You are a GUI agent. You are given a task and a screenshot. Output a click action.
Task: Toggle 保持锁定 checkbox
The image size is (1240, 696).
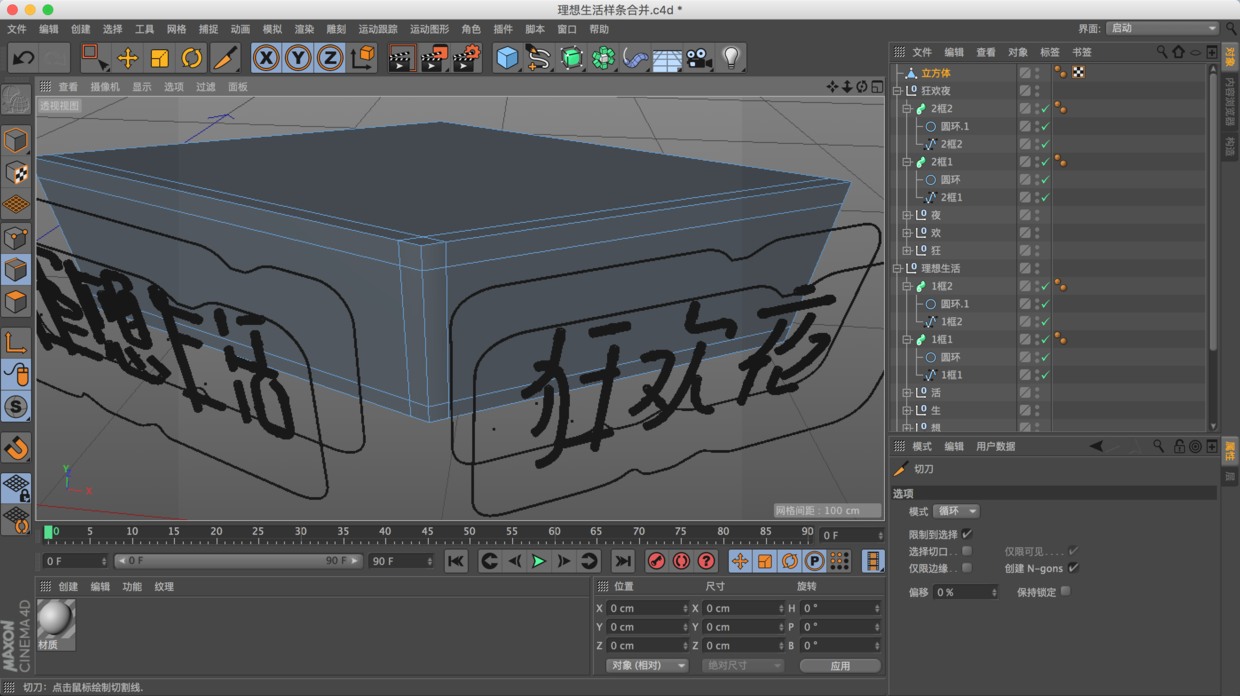pos(1066,592)
